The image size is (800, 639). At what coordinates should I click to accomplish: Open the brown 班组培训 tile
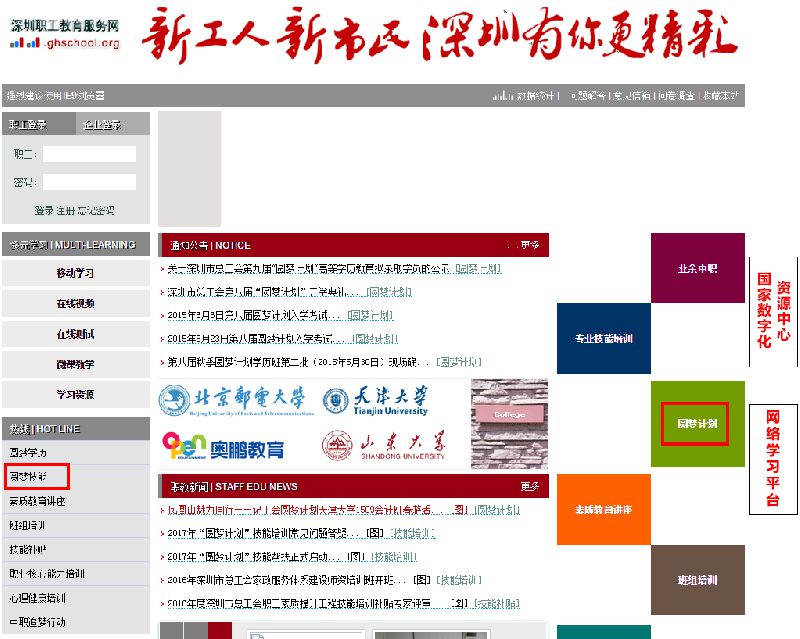(x=697, y=579)
